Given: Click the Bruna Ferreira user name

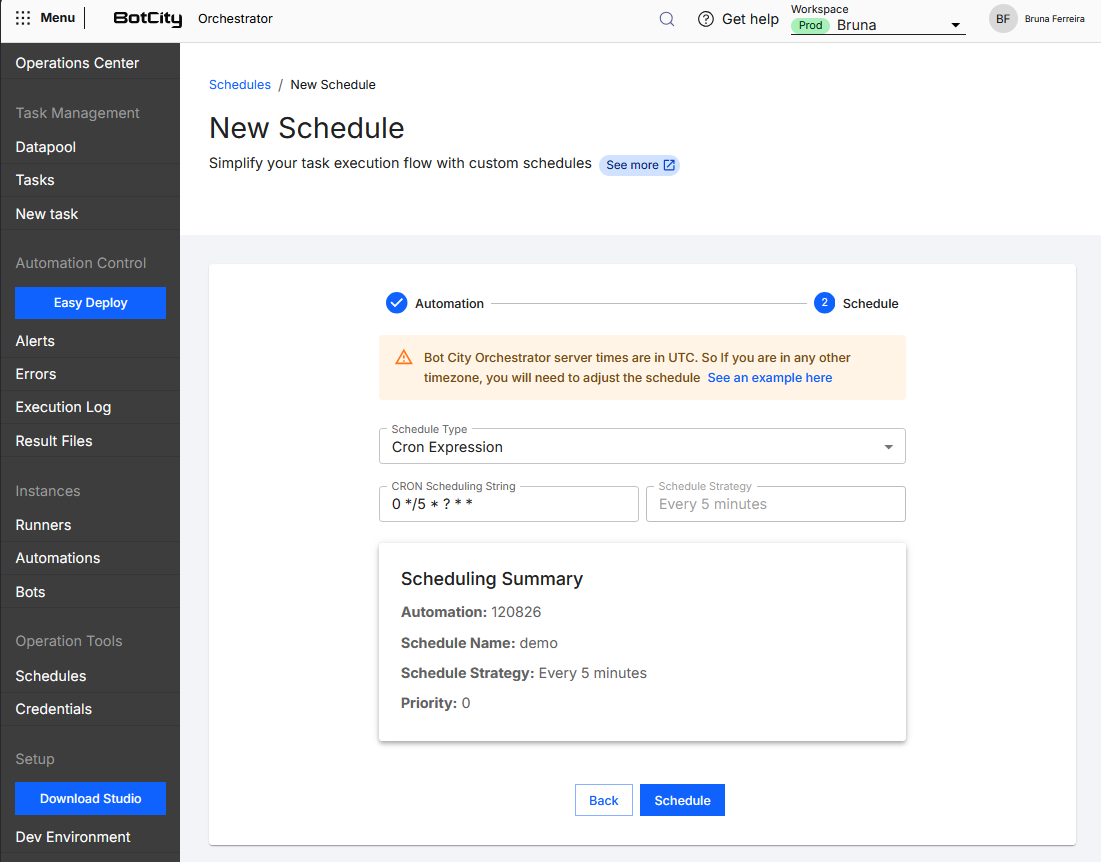Looking at the screenshot, I should tap(1054, 19).
